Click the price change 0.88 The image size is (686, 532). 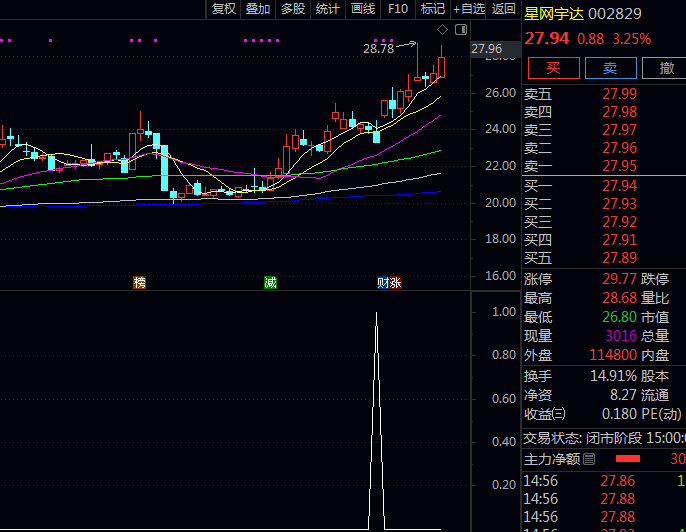(x=591, y=39)
